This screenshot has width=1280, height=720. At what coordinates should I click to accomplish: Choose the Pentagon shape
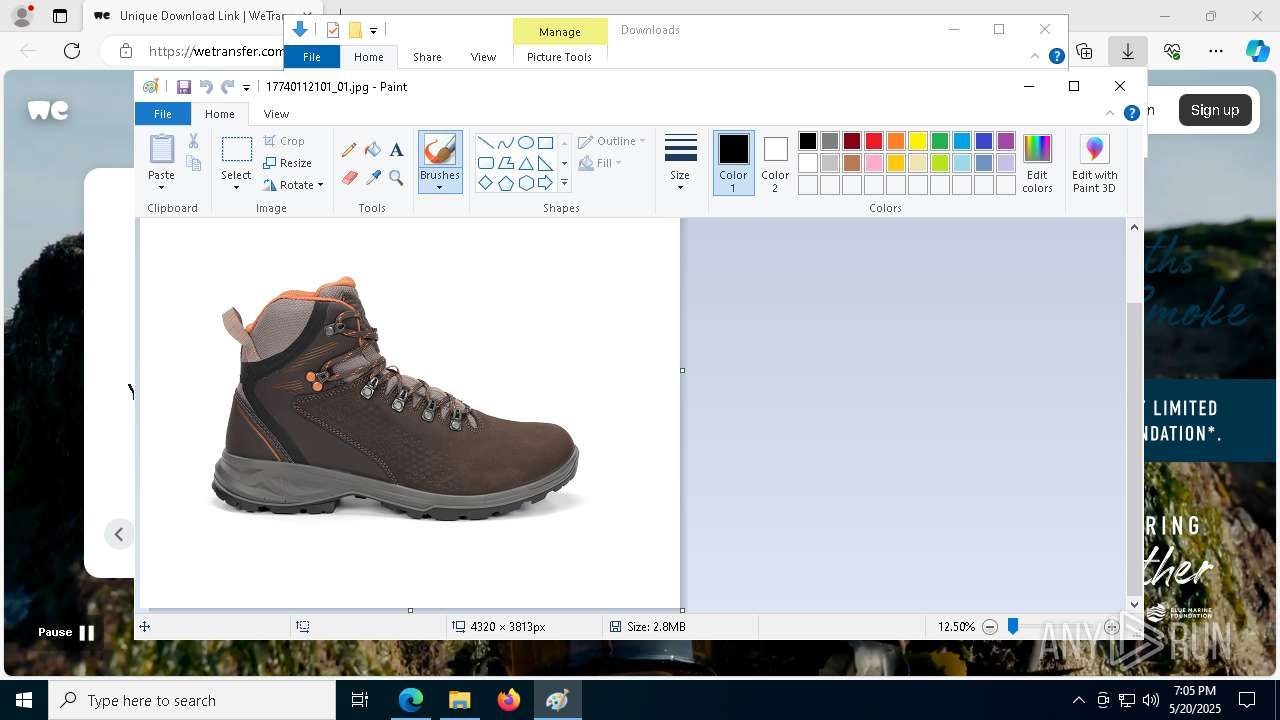click(x=505, y=183)
